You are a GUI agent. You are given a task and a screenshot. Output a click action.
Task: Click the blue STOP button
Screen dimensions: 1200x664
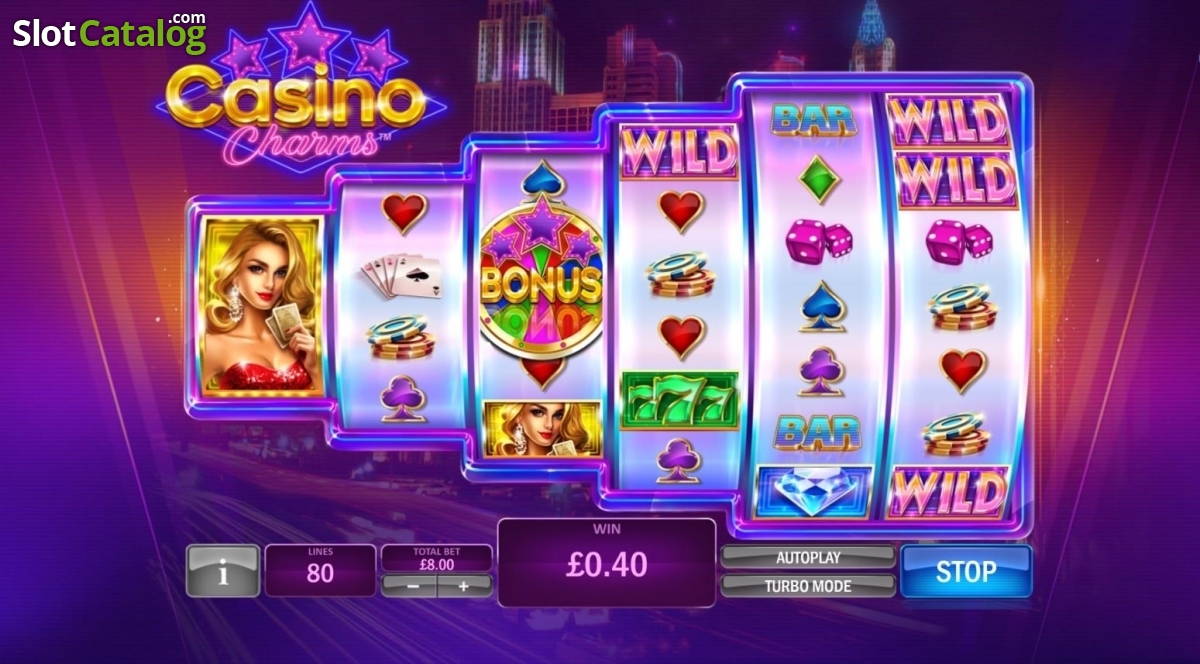point(965,571)
